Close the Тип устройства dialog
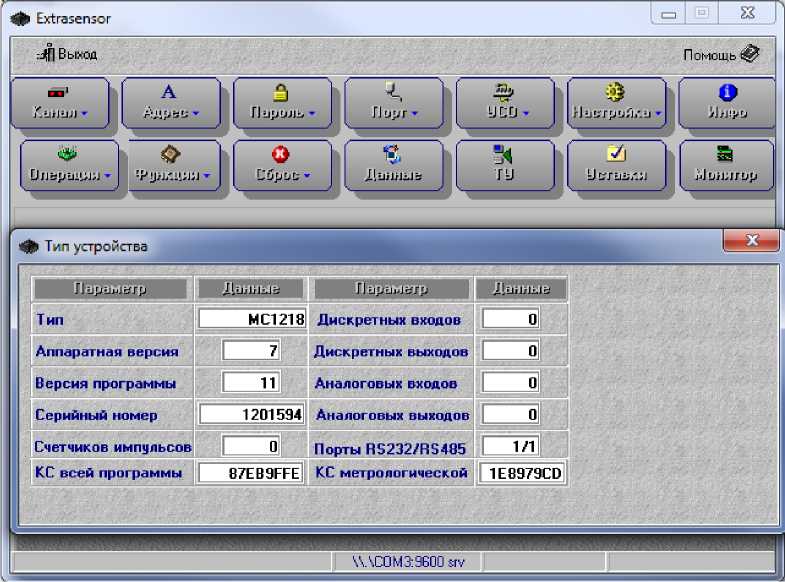 pos(751,240)
